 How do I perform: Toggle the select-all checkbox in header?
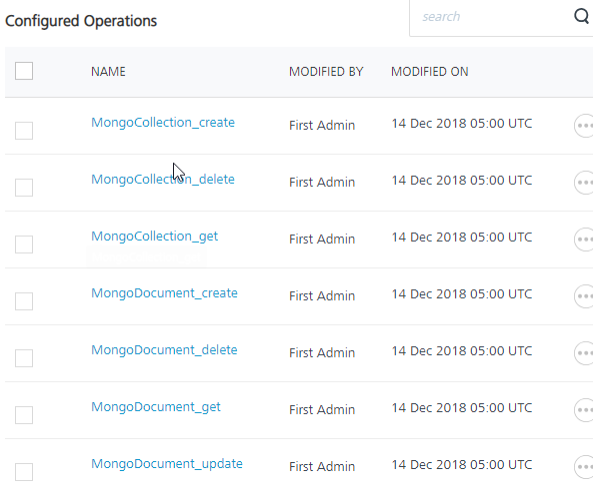[24, 71]
